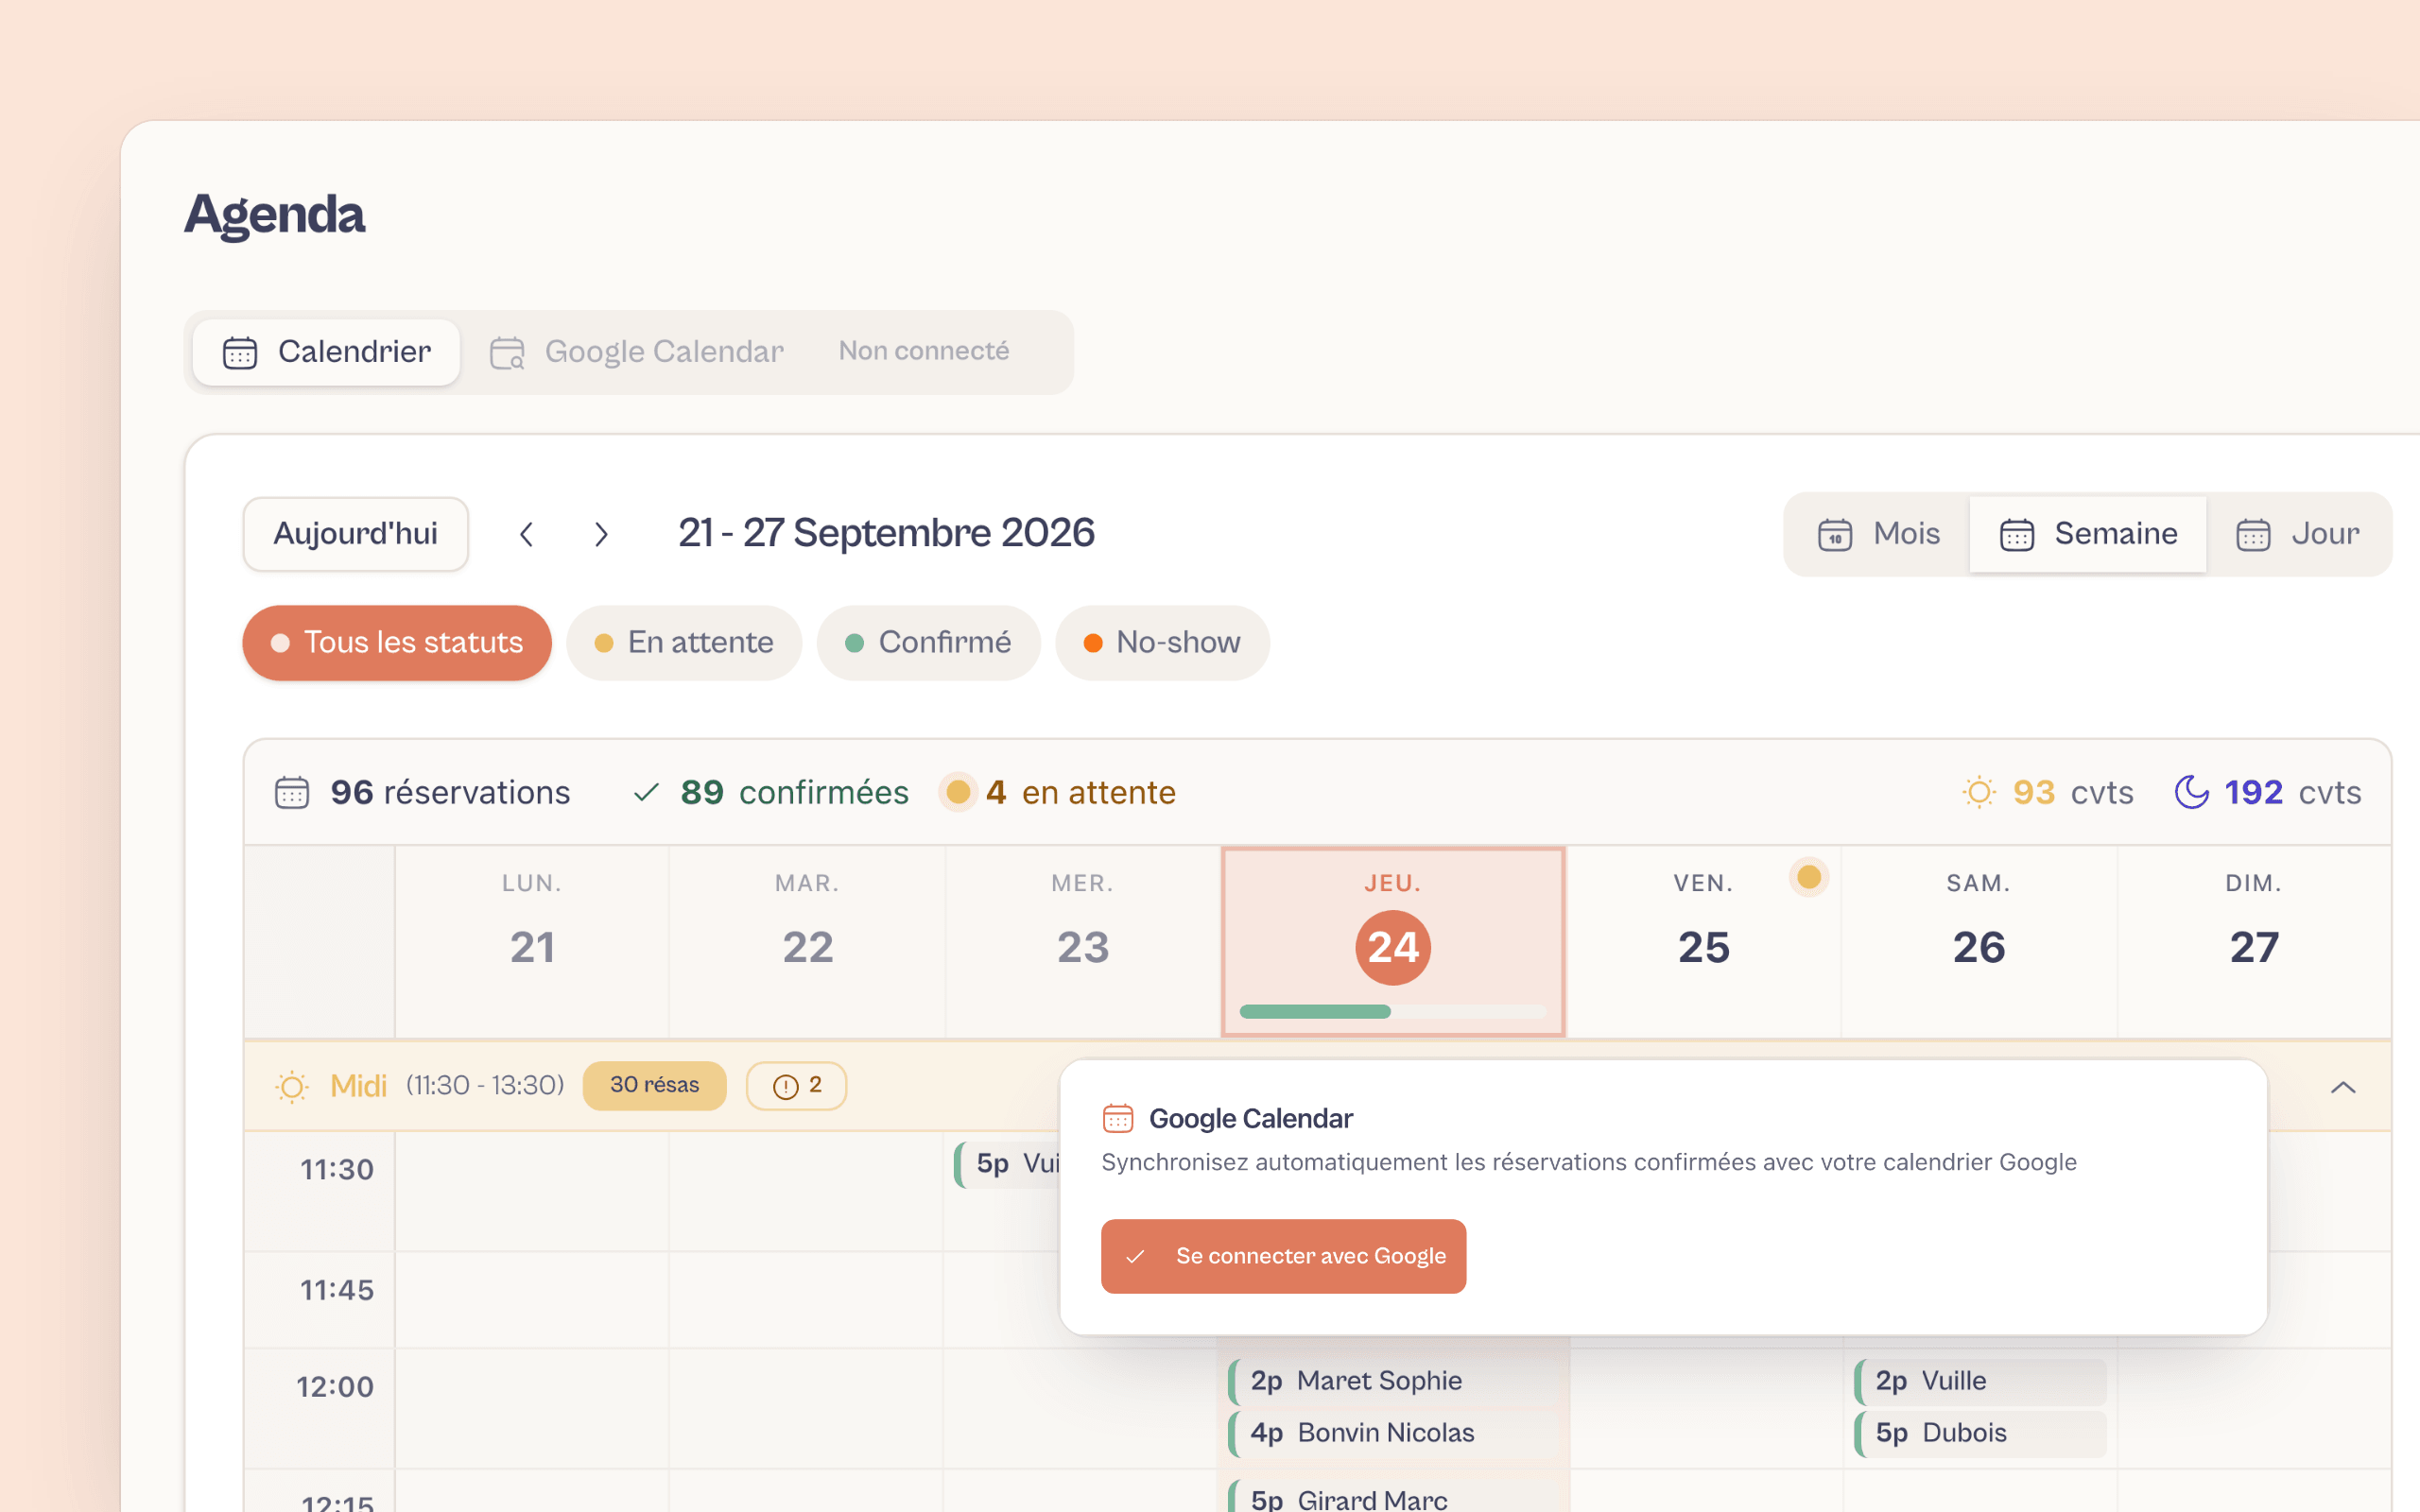Click the moon icon beside 192 cvts
2420x1512 pixels.
click(2192, 792)
